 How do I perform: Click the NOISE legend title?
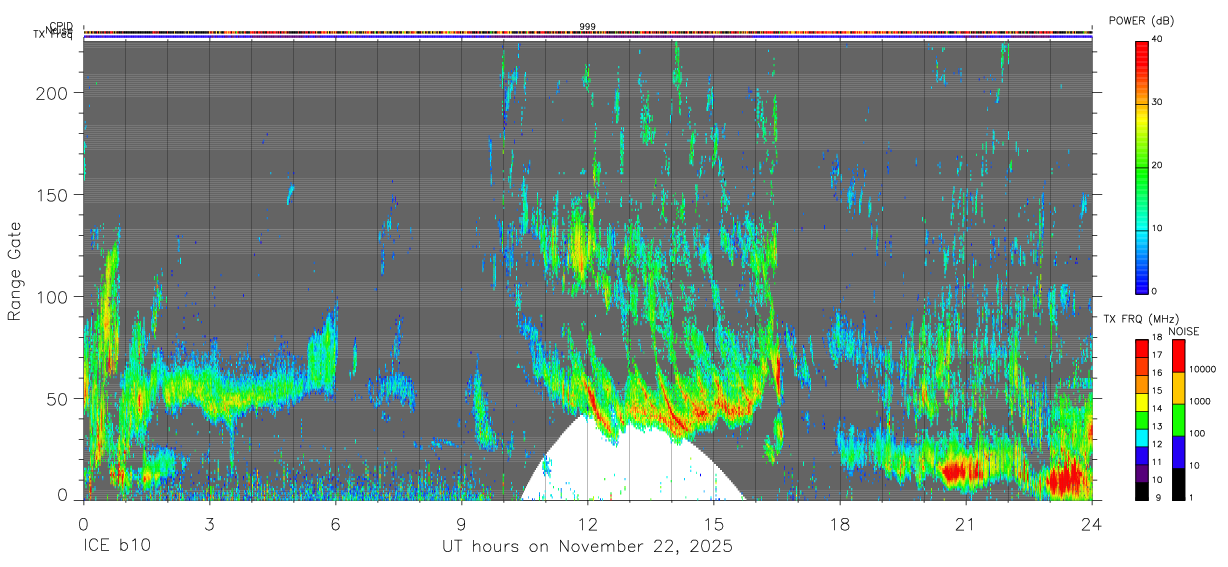[1184, 331]
